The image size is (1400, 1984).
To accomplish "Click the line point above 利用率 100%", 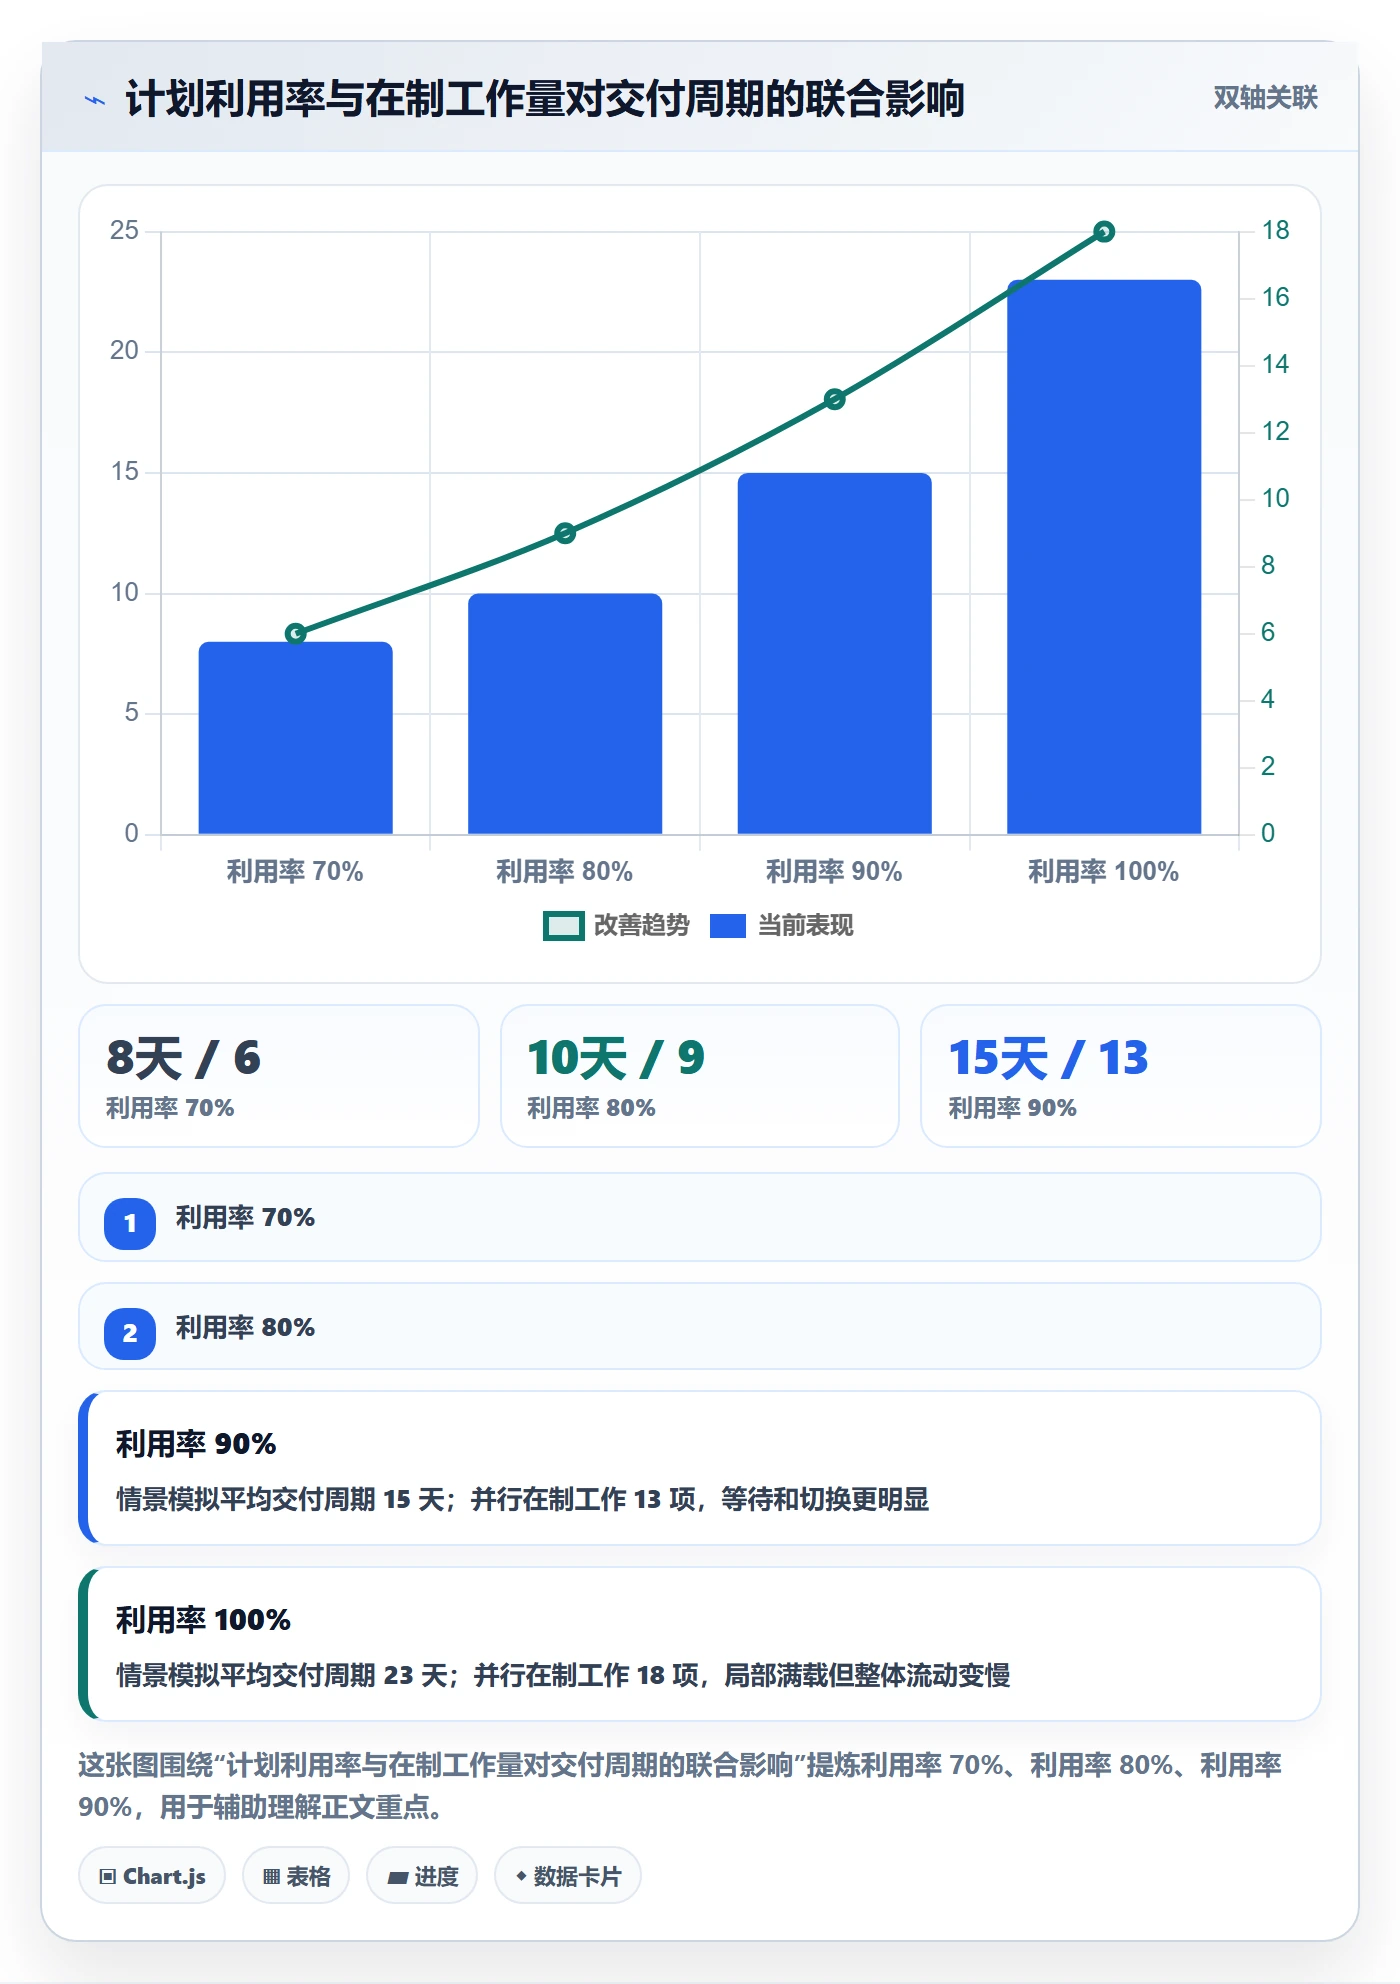I will point(1104,232).
